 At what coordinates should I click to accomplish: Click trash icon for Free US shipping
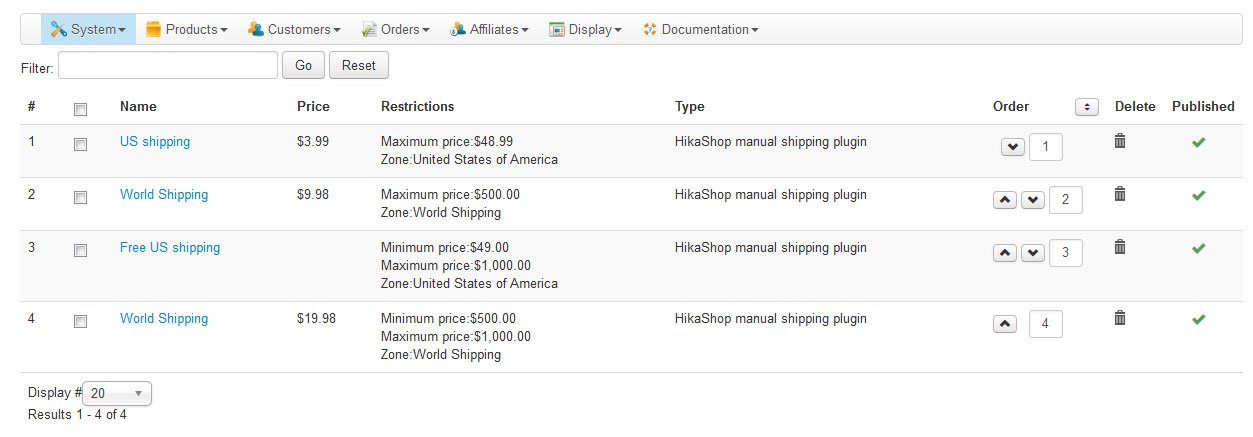click(1120, 247)
